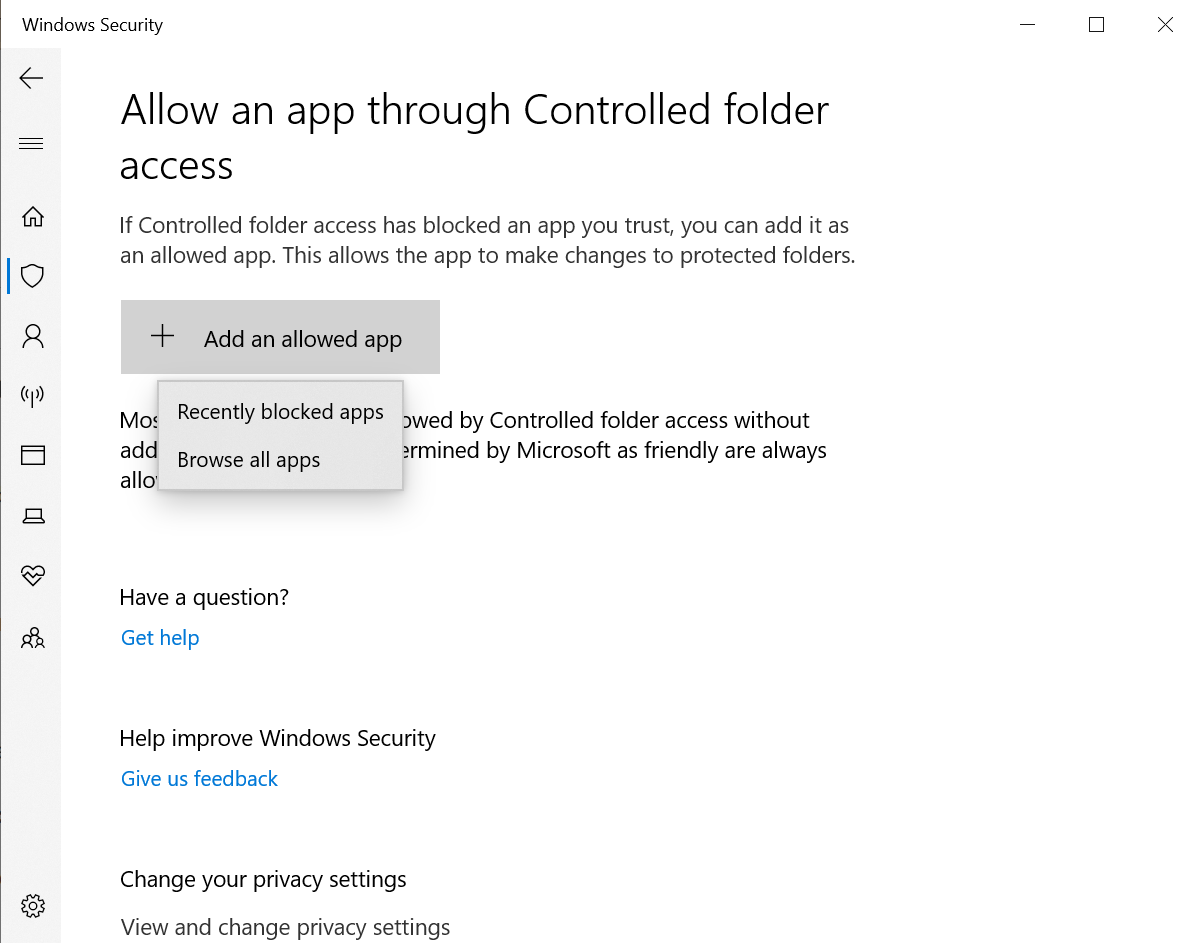Image resolution: width=1199 pixels, height=943 pixels.
Task: Open the Get help link
Action: point(160,638)
